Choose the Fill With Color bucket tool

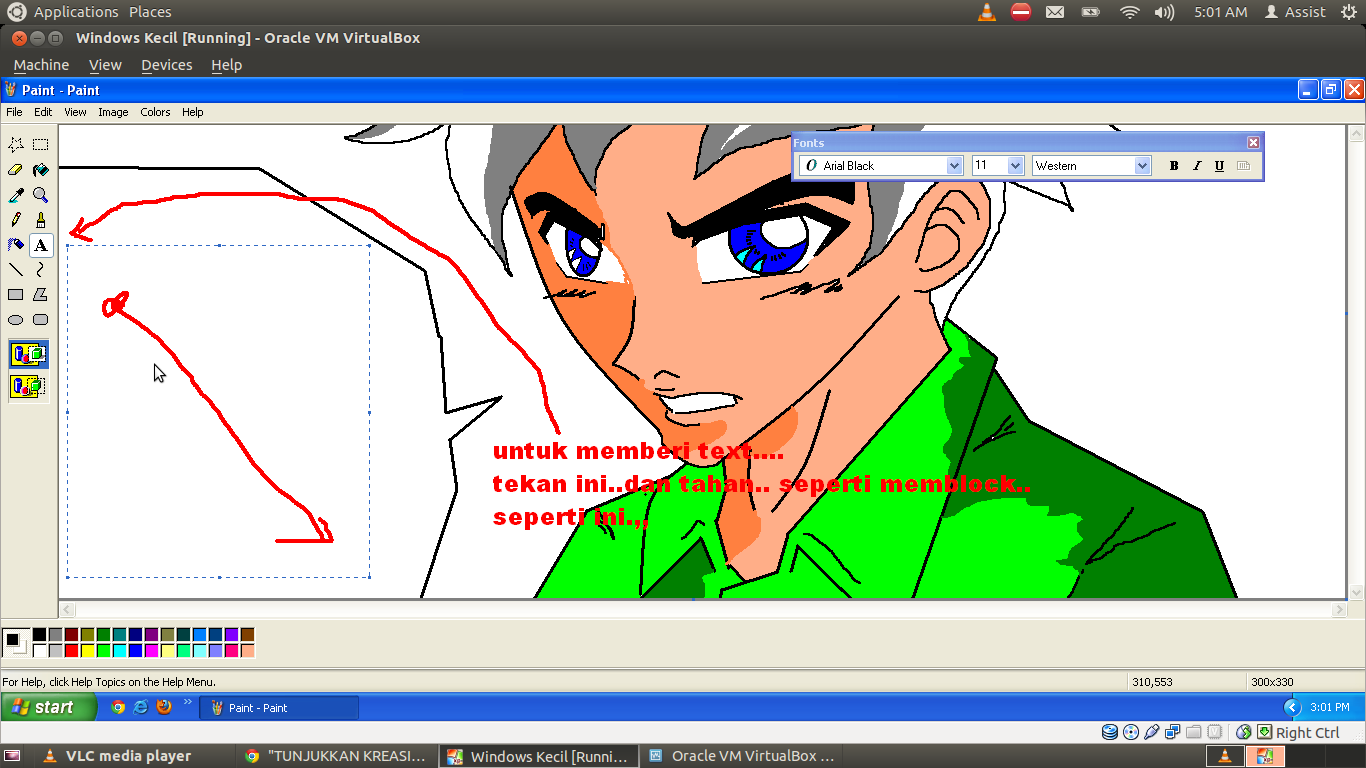click(x=41, y=170)
